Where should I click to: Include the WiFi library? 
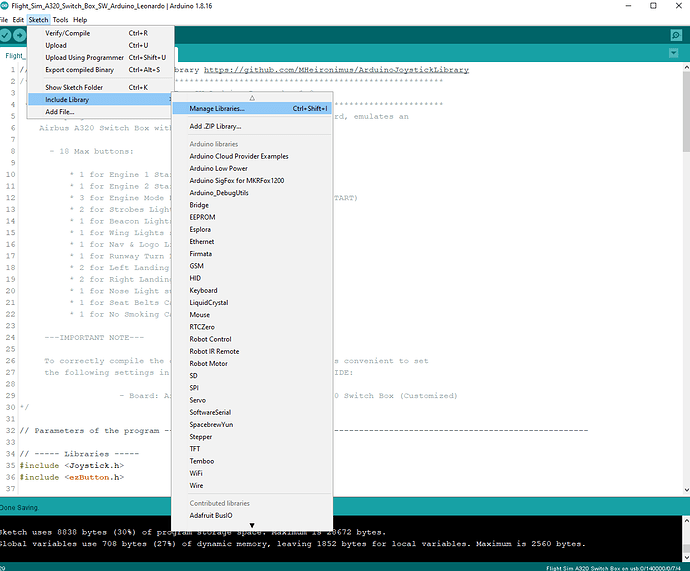[x=252, y=473]
